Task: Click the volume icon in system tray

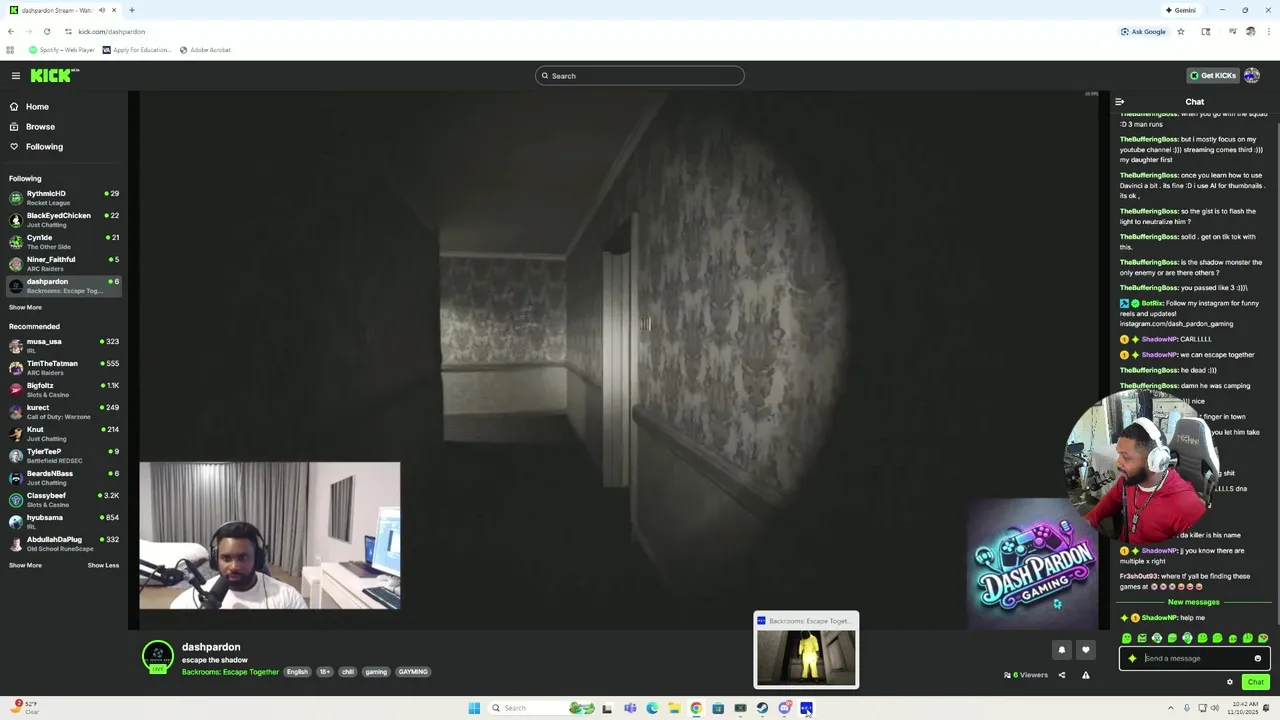Action: [1214, 708]
